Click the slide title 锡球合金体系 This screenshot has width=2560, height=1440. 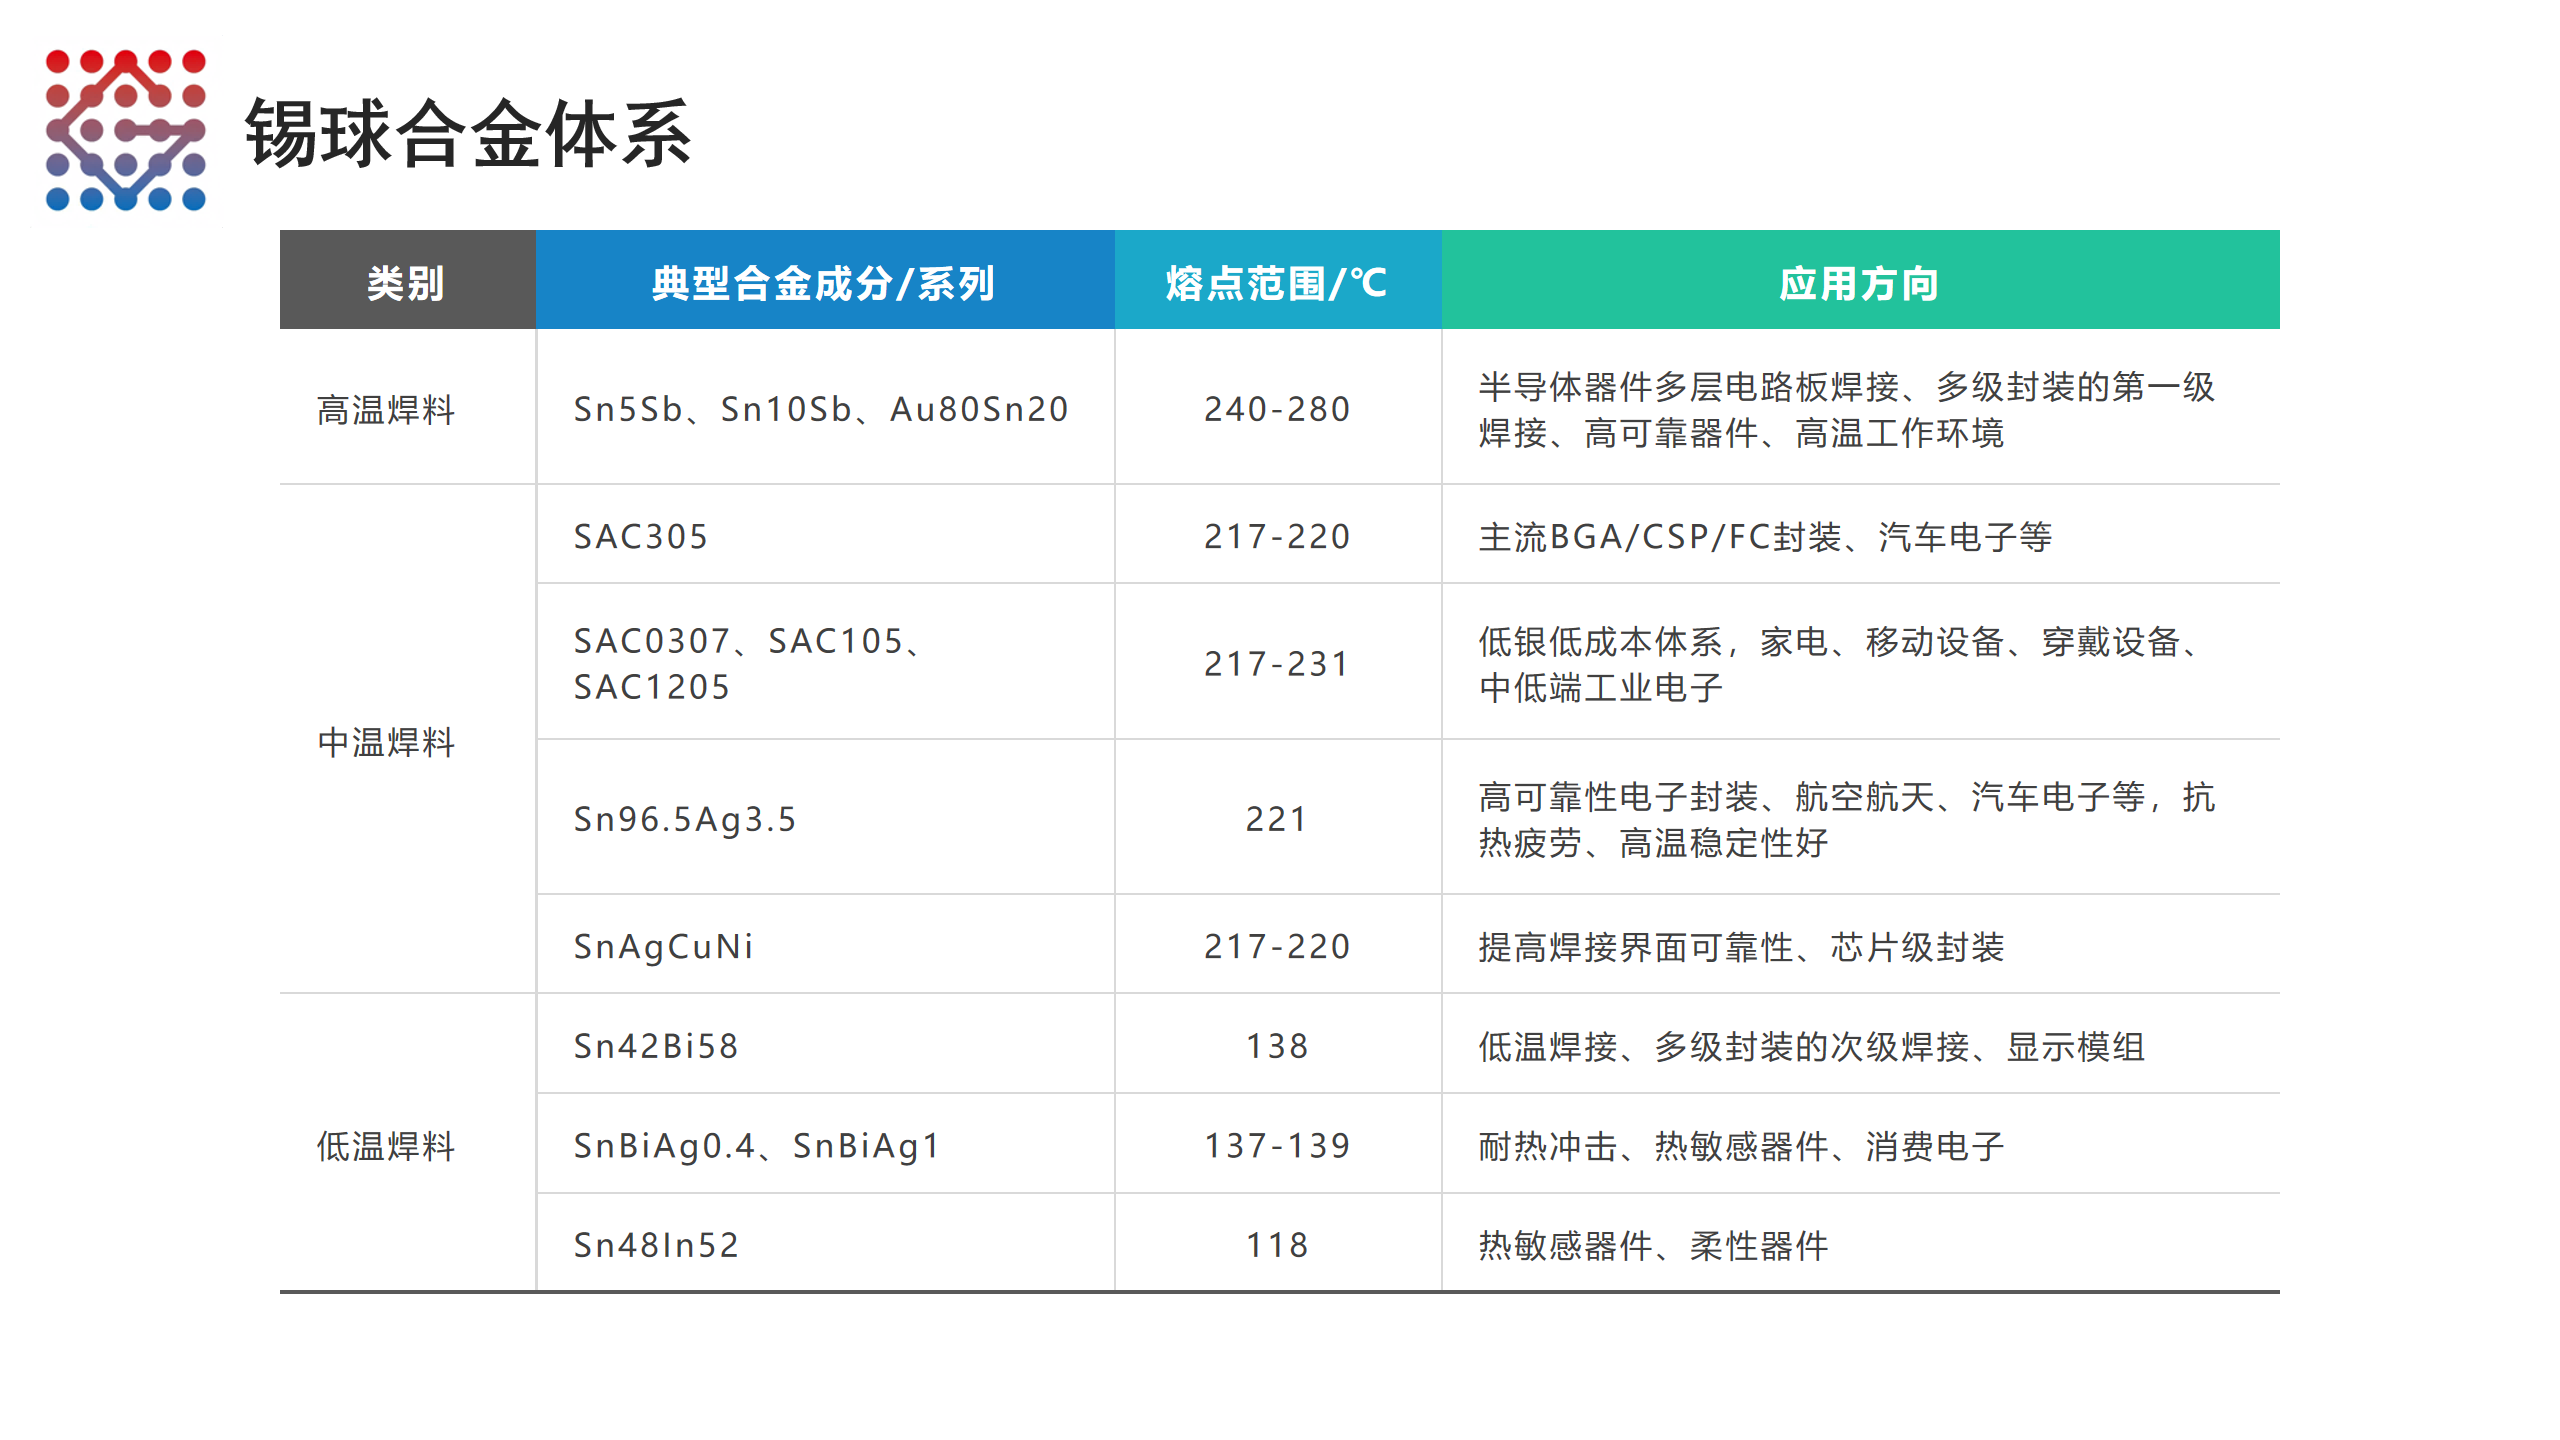(467, 133)
